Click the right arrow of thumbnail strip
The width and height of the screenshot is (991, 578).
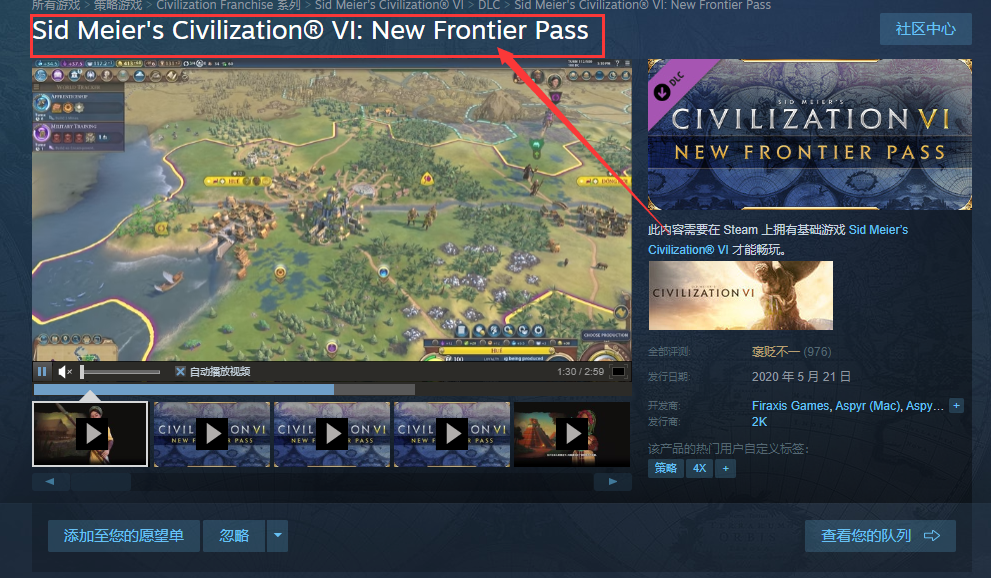click(x=612, y=481)
